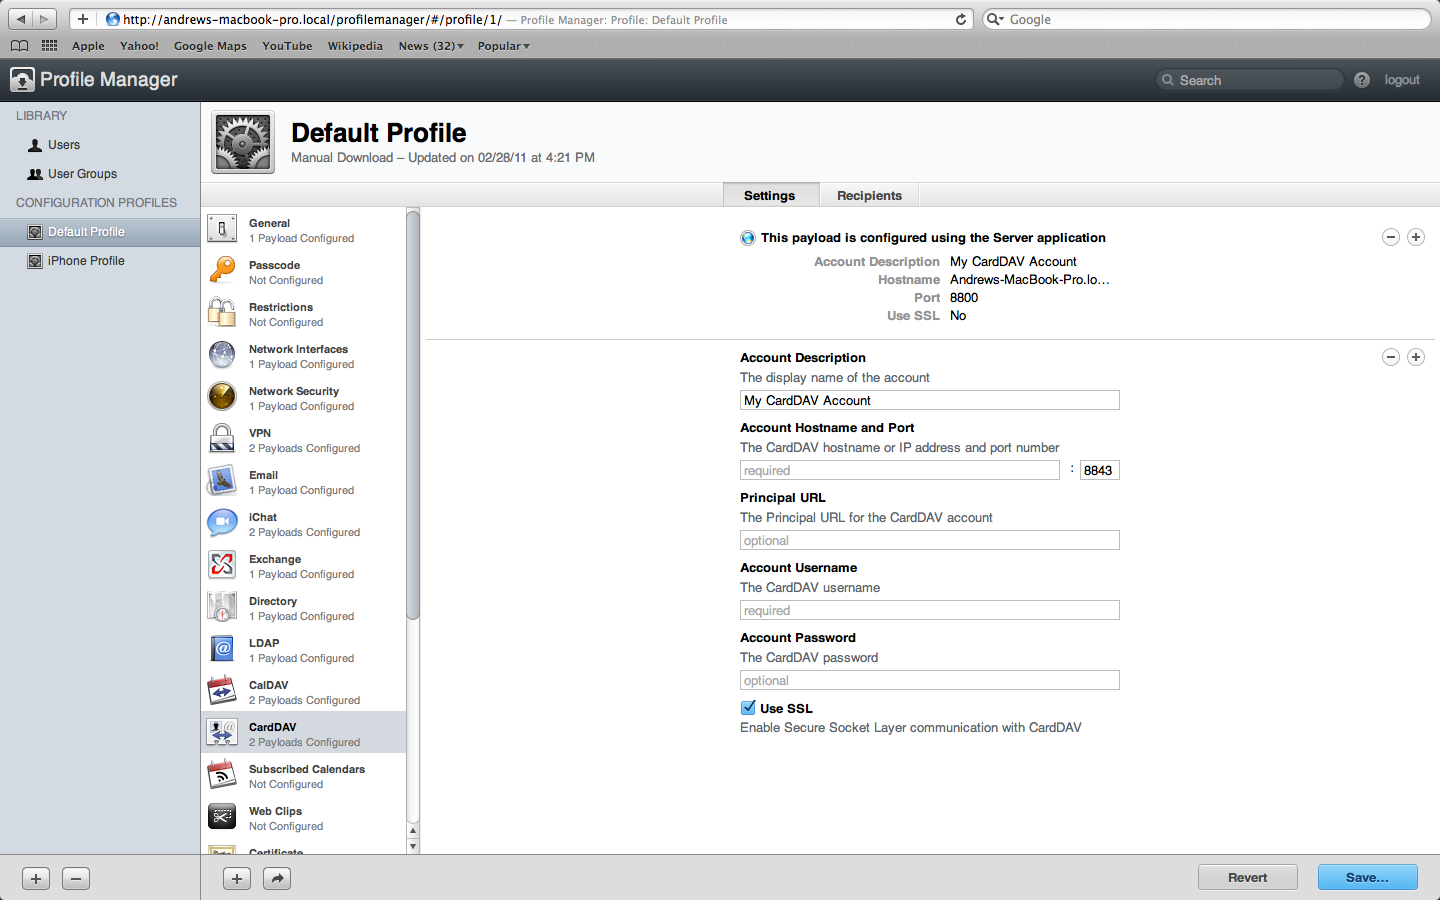Select the CalDAV calendar icon

coord(222,691)
